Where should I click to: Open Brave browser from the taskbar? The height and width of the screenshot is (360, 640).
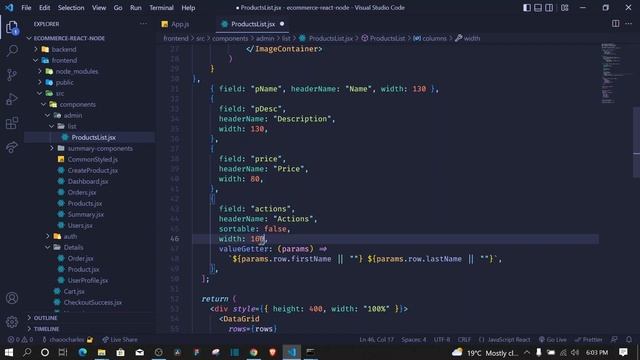pyautogui.click(x=272, y=352)
